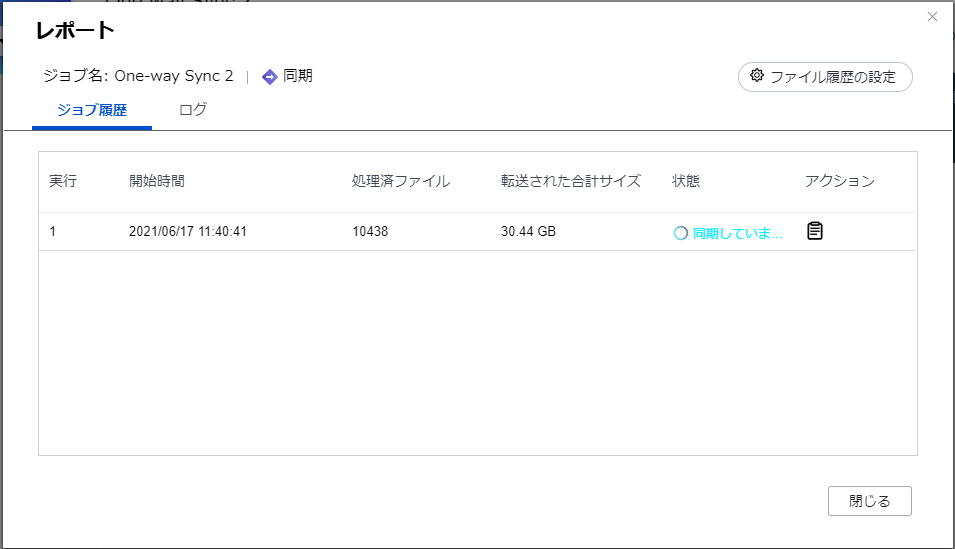The height and width of the screenshot is (549, 955).
Task: Click the 同期していま… status text
Action: click(x=737, y=232)
